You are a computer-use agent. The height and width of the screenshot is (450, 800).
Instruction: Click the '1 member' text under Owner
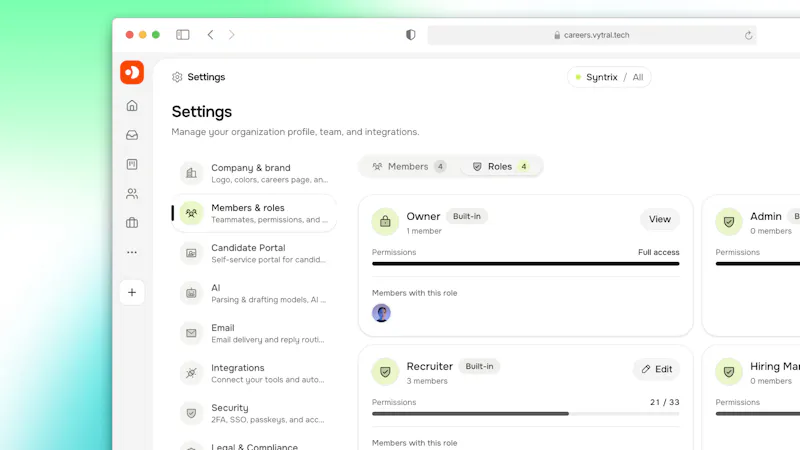[424, 231]
